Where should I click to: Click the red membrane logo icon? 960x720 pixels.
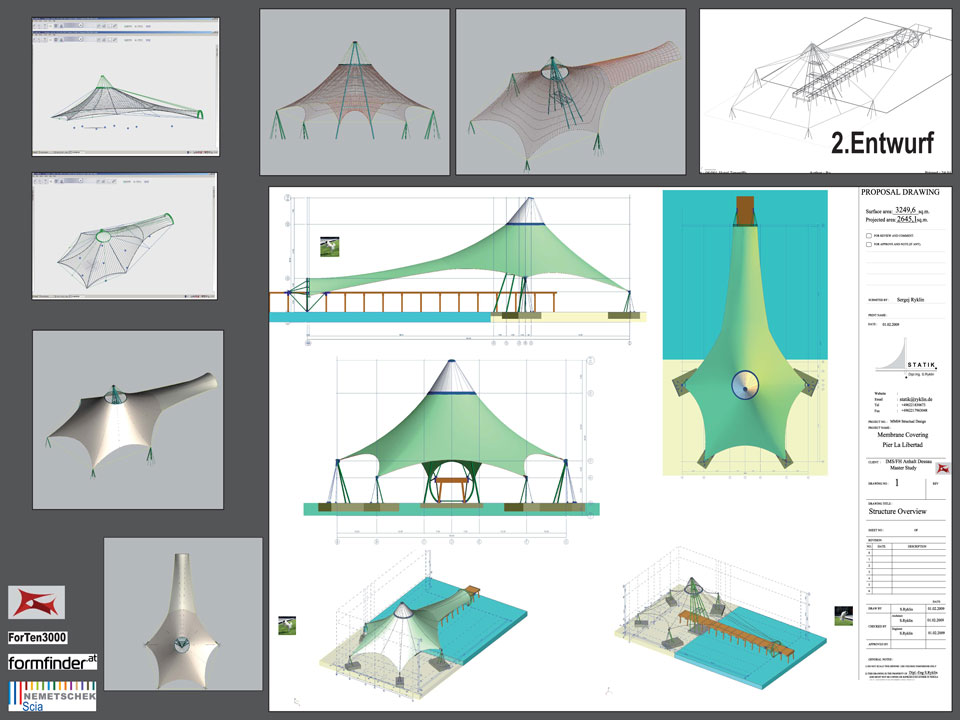(x=37, y=602)
